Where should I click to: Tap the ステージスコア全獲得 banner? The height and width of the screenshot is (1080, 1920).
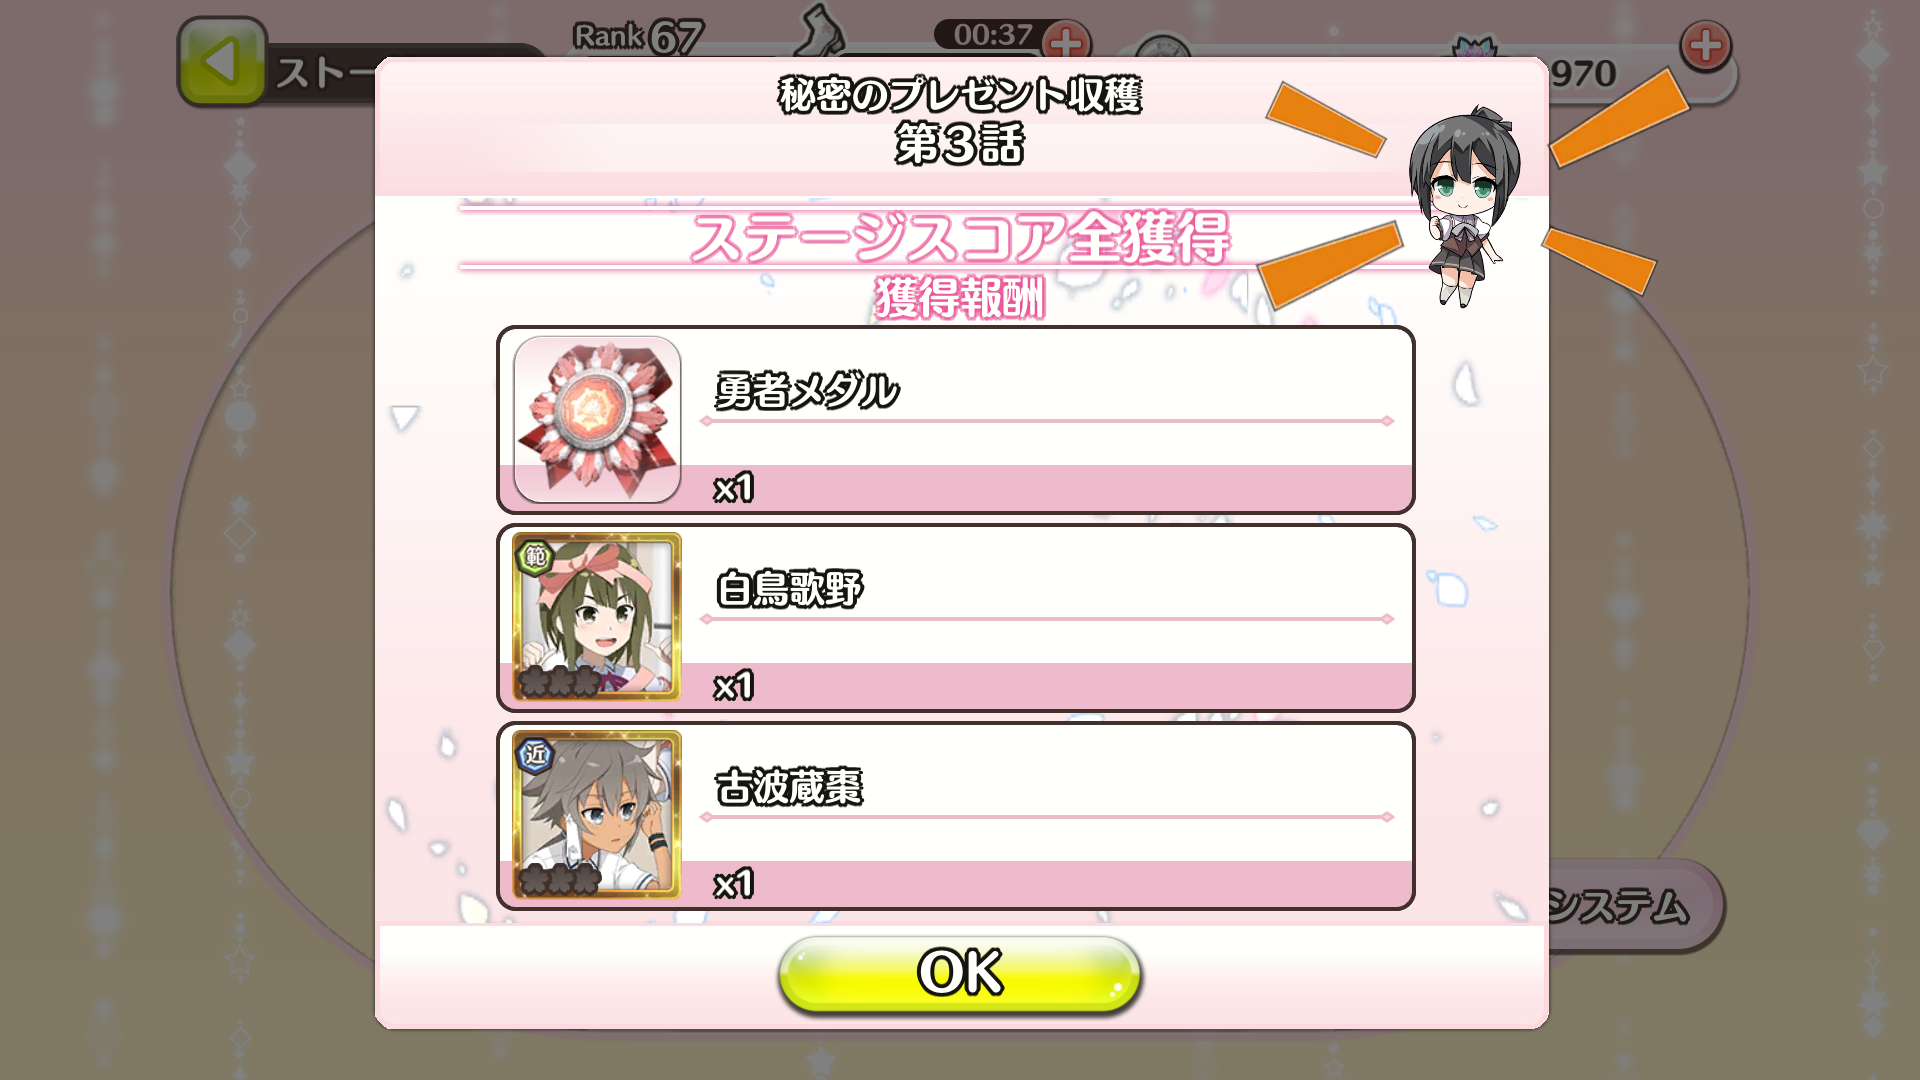point(960,238)
